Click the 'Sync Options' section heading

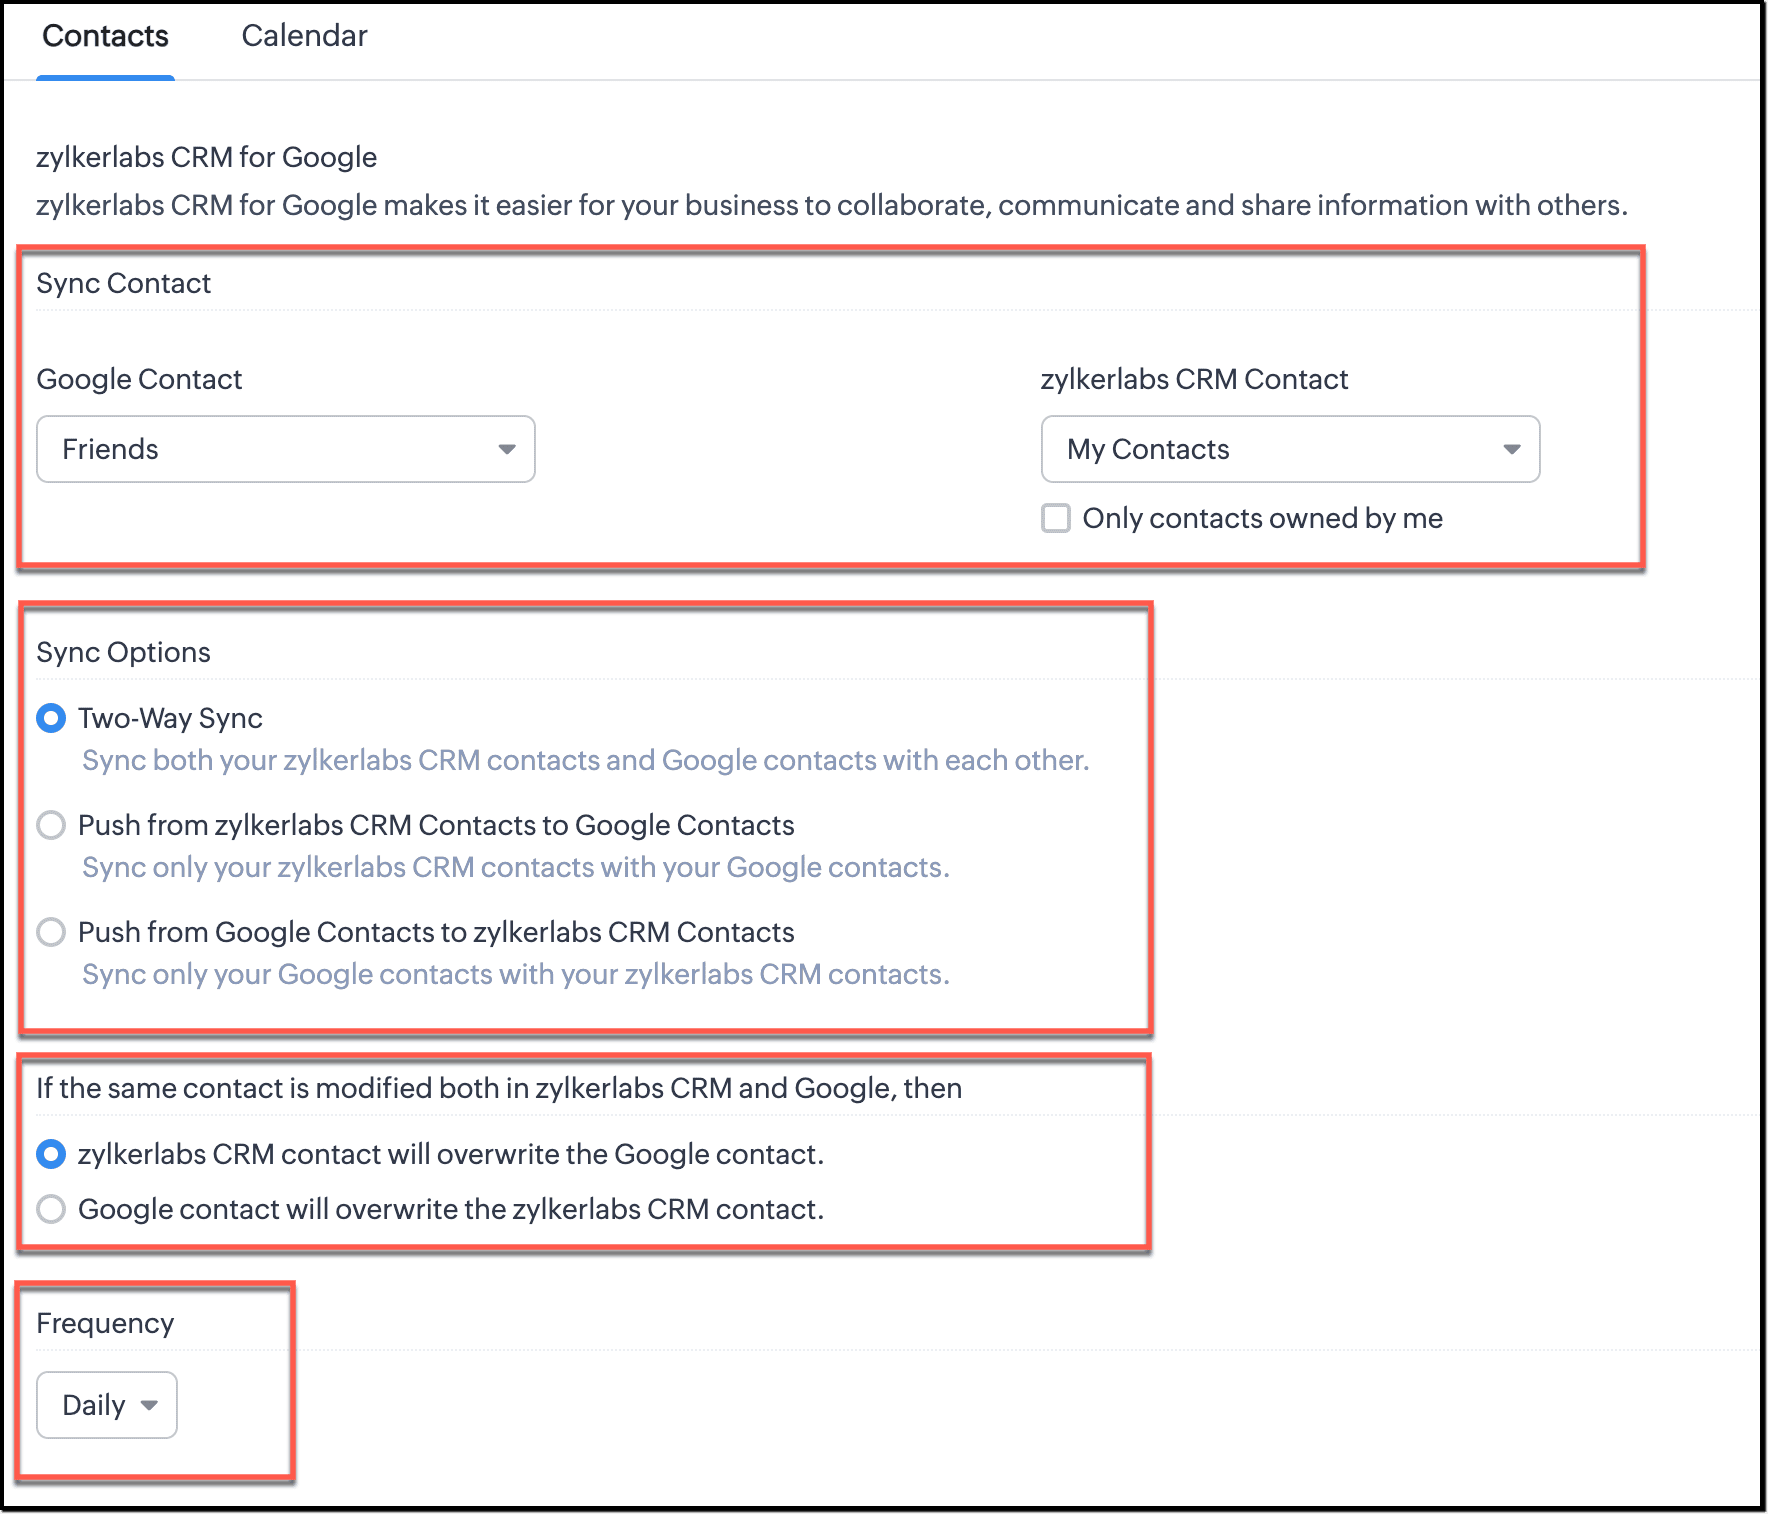point(123,652)
